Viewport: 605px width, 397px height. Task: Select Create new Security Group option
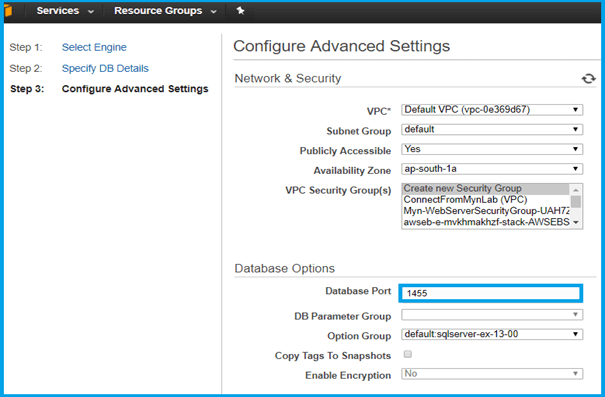pyautogui.click(x=485, y=189)
